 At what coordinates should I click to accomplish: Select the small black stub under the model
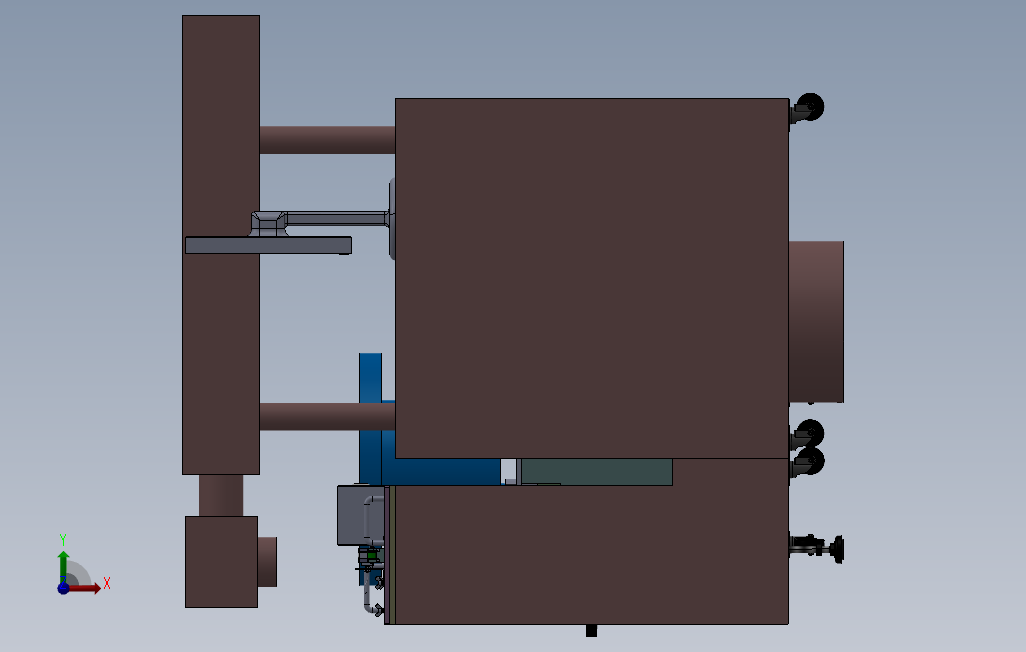pos(592,630)
